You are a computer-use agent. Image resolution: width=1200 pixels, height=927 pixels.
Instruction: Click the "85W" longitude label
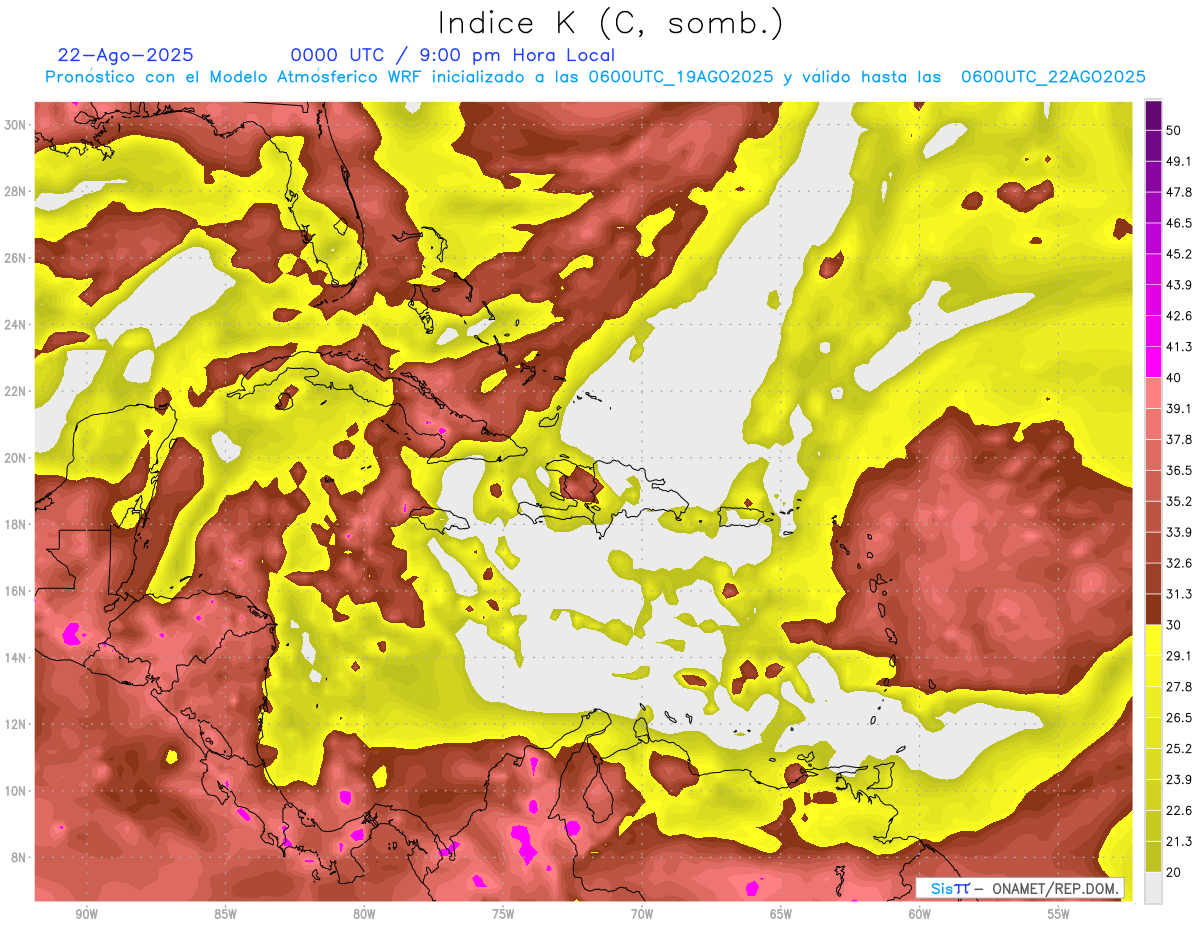pyautogui.click(x=225, y=915)
